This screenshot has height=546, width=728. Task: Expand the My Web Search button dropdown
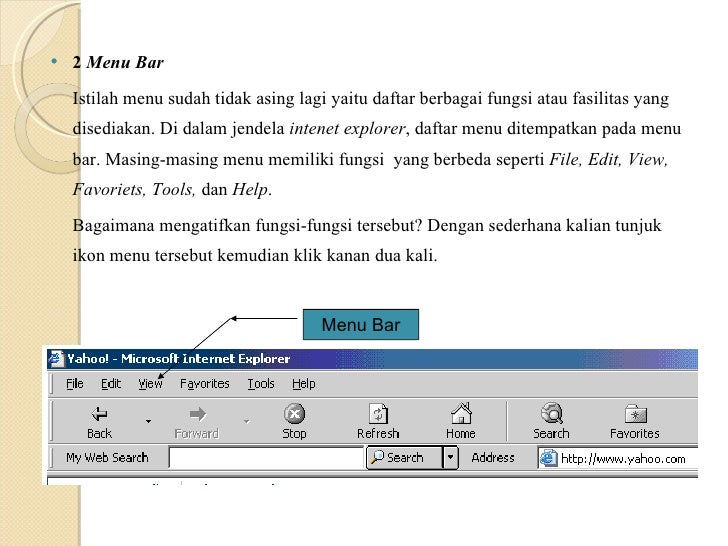click(x=450, y=457)
